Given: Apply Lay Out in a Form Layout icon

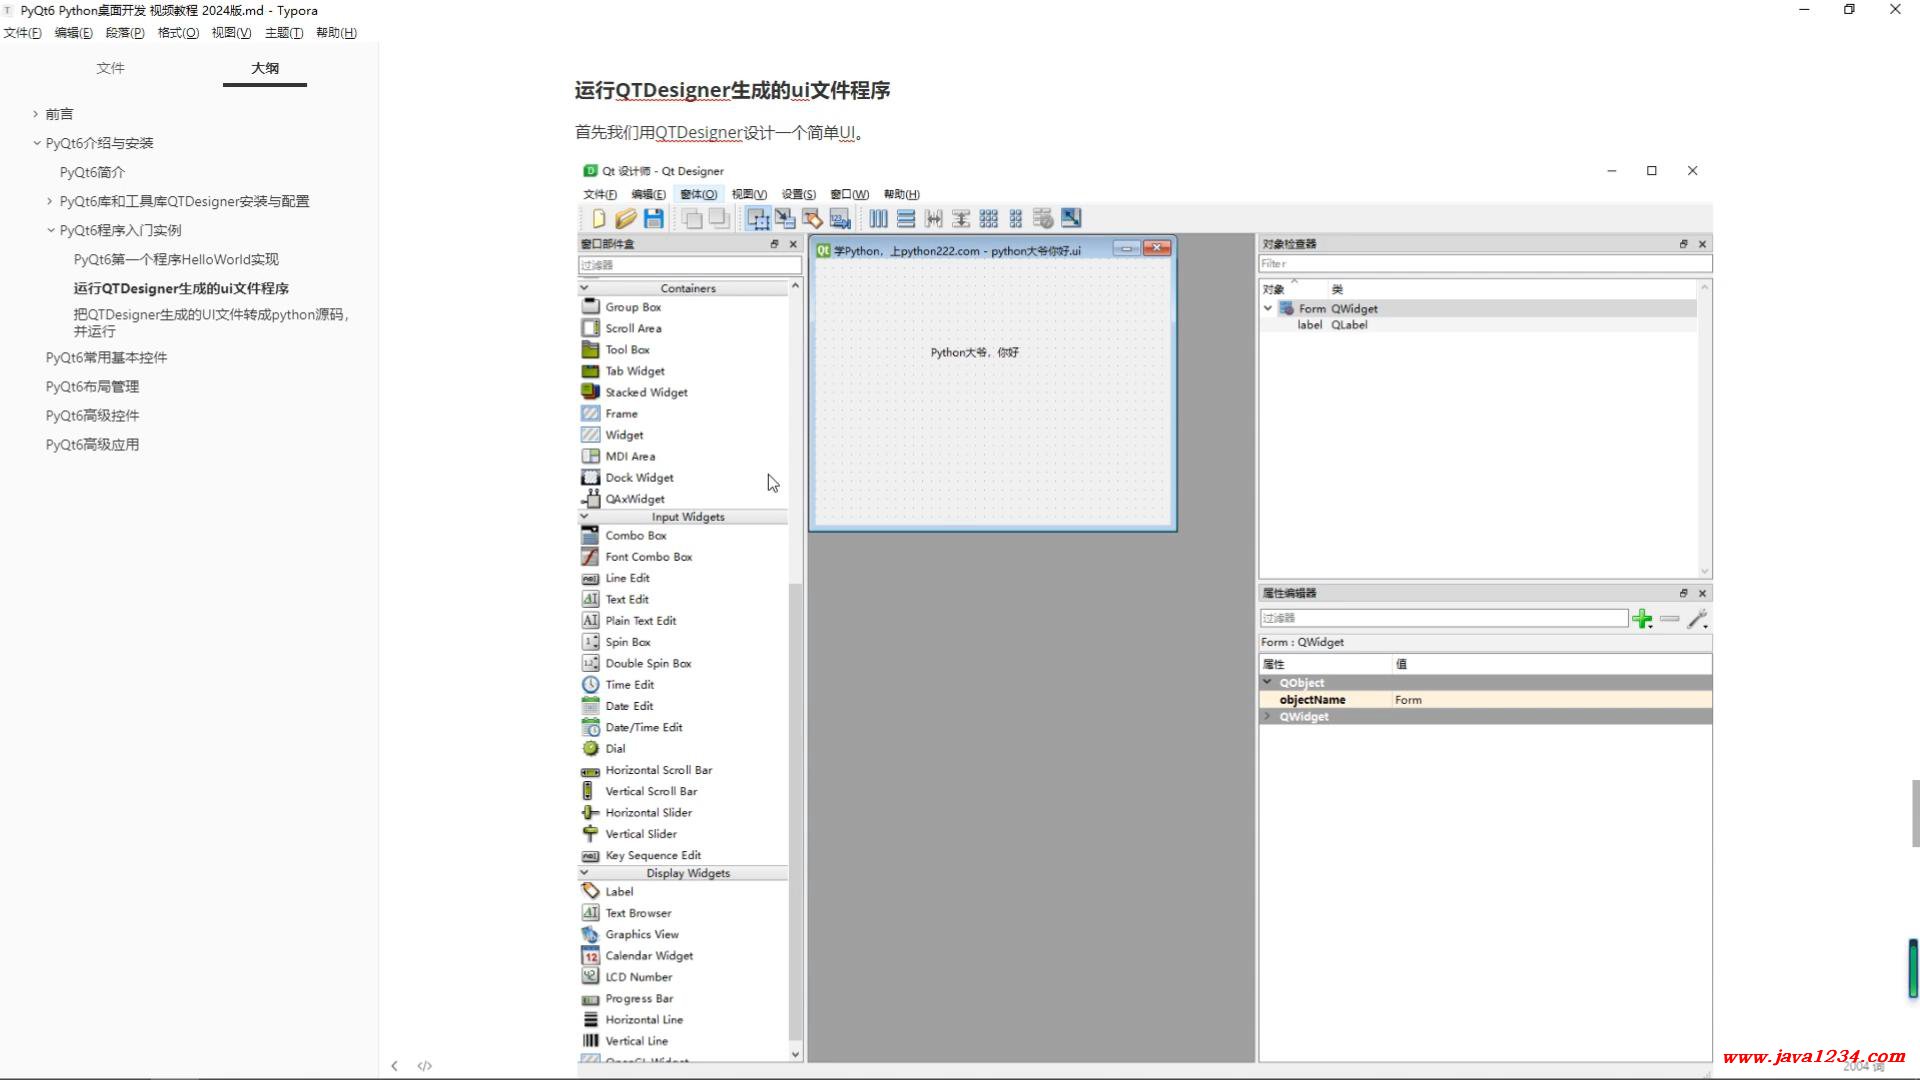Looking at the screenshot, I should click(1016, 218).
